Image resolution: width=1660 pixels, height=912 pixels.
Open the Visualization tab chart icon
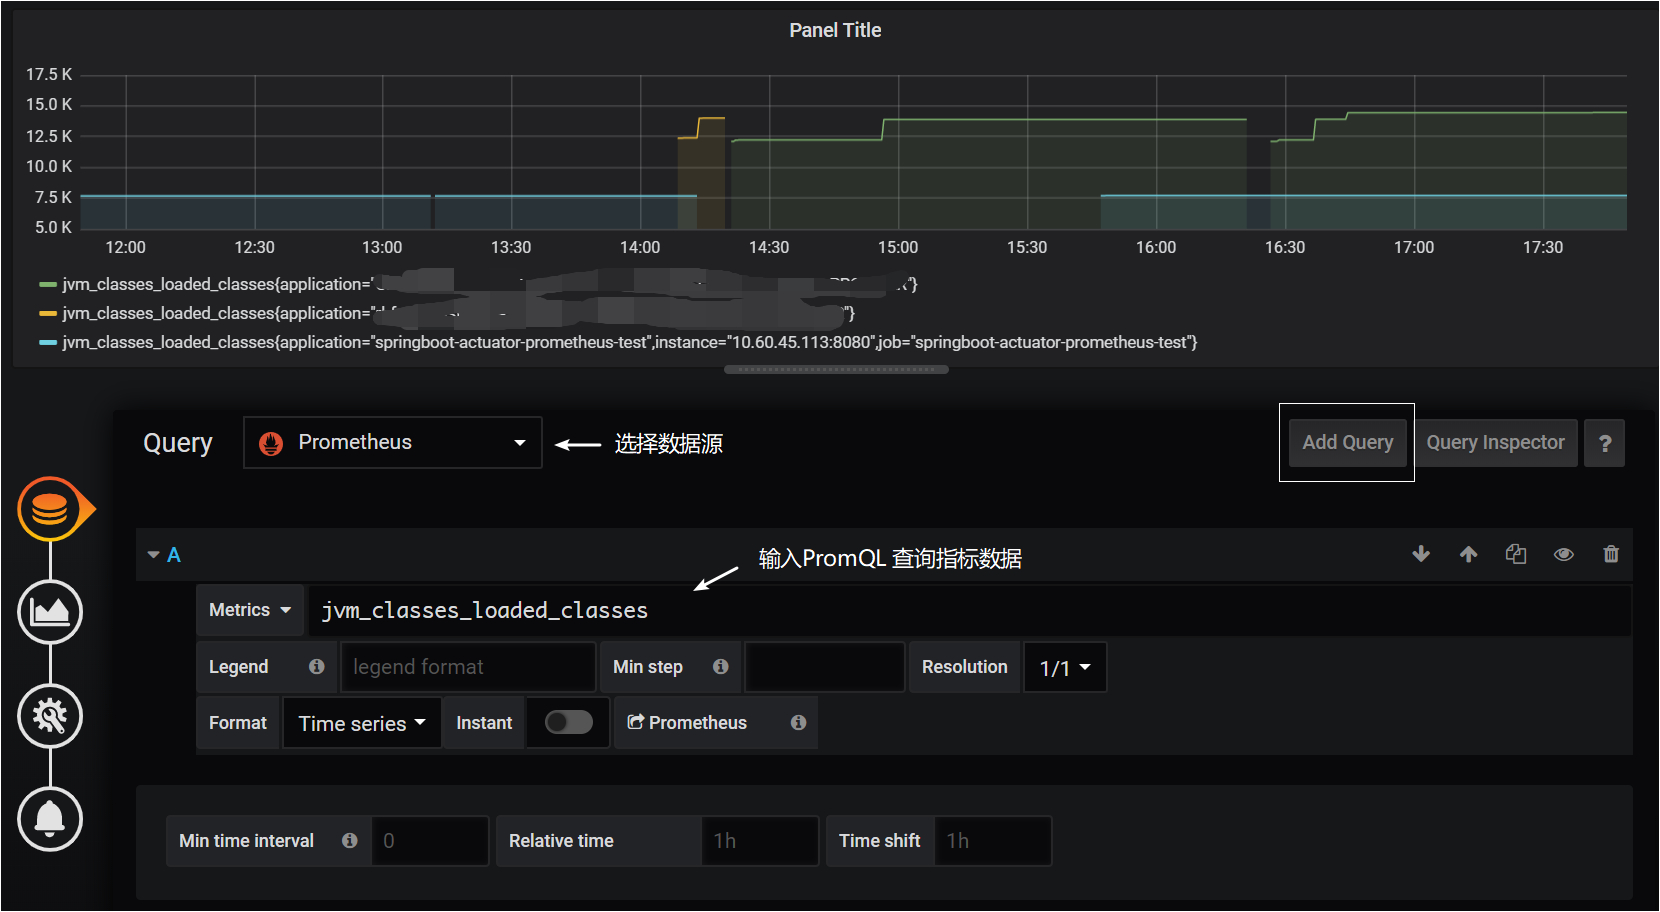pyautogui.click(x=50, y=612)
